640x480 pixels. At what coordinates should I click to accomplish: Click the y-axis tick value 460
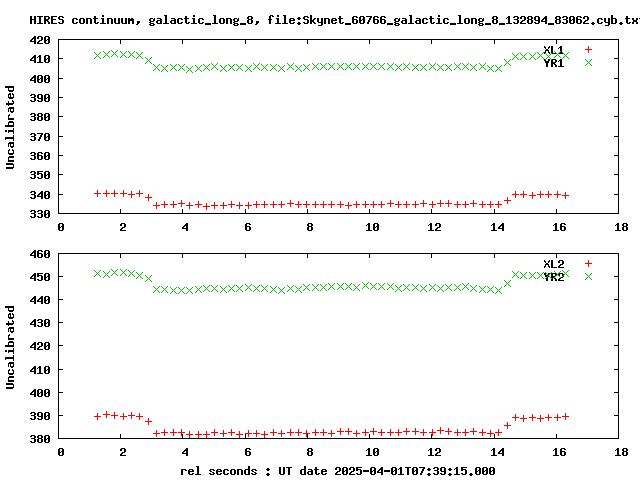(x=40, y=254)
